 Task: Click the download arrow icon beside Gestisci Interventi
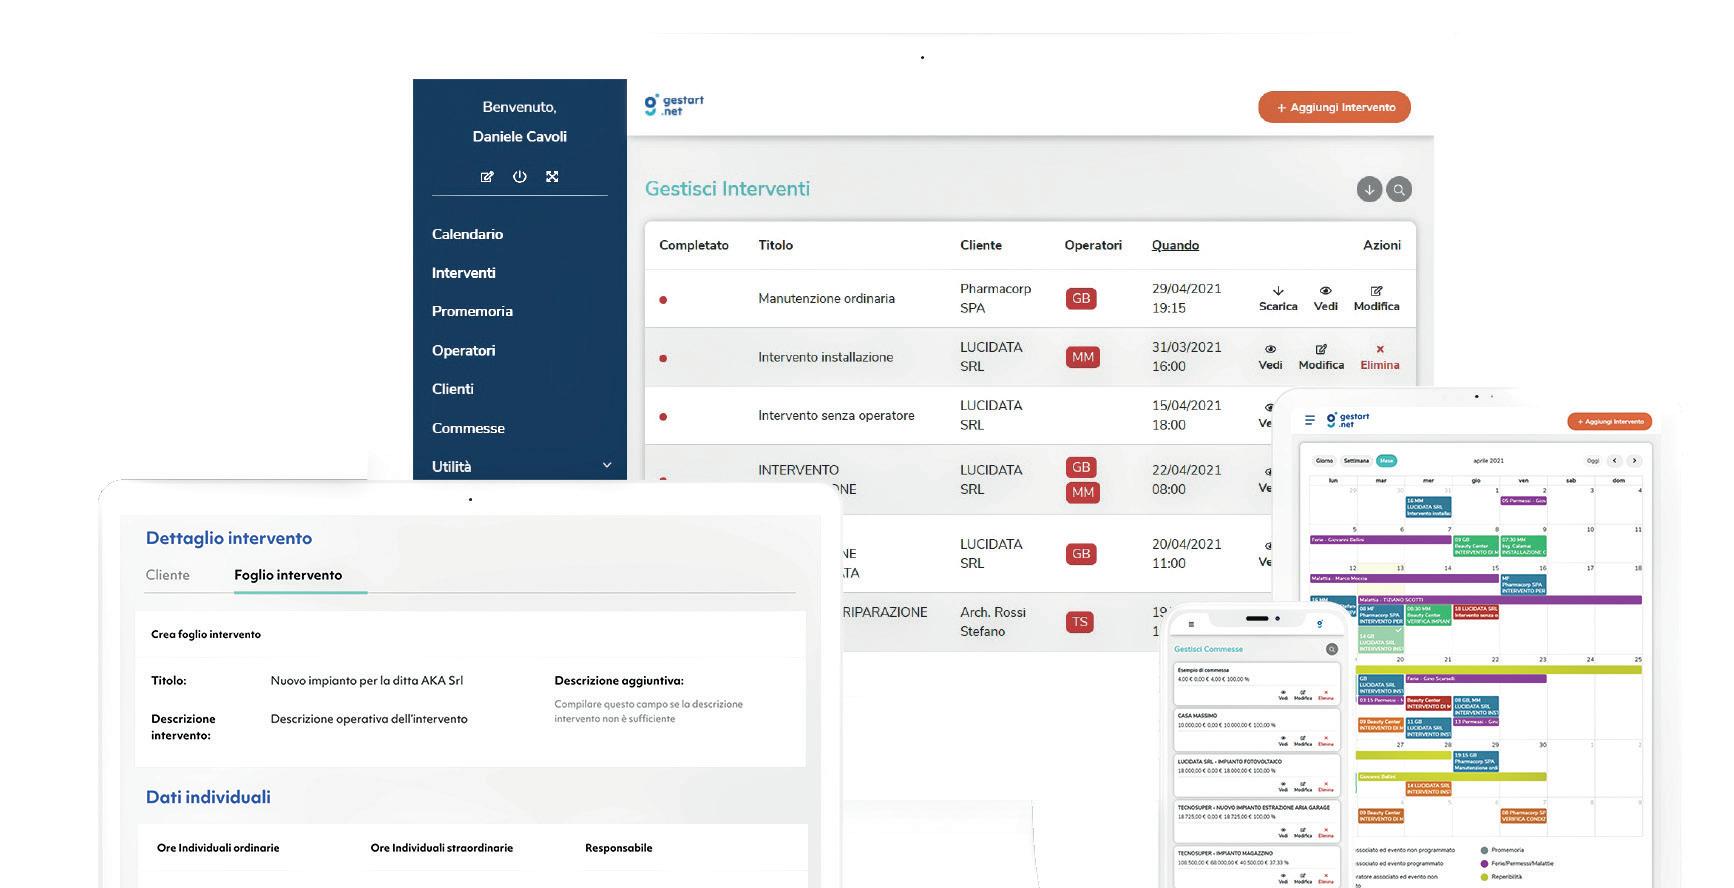(x=1369, y=189)
